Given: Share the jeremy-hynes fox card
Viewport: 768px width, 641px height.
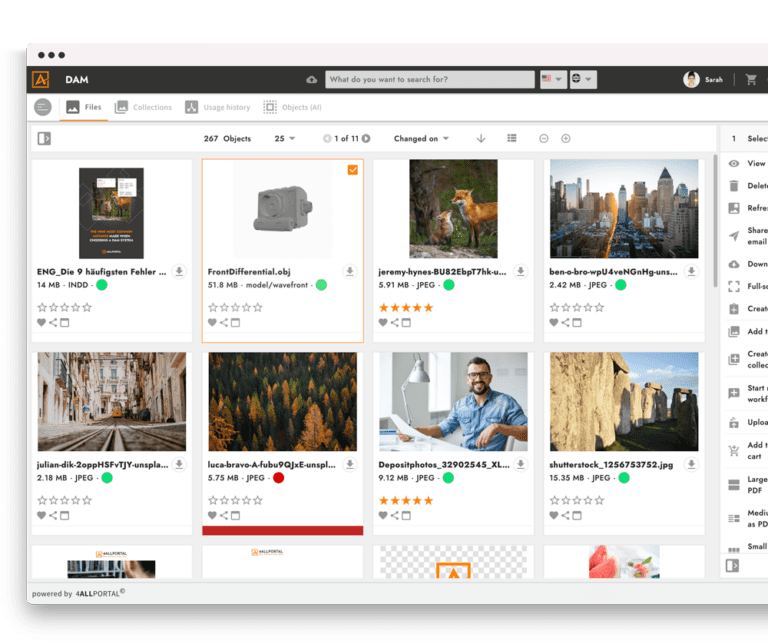Looking at the screenshot, I should point(395,323).
